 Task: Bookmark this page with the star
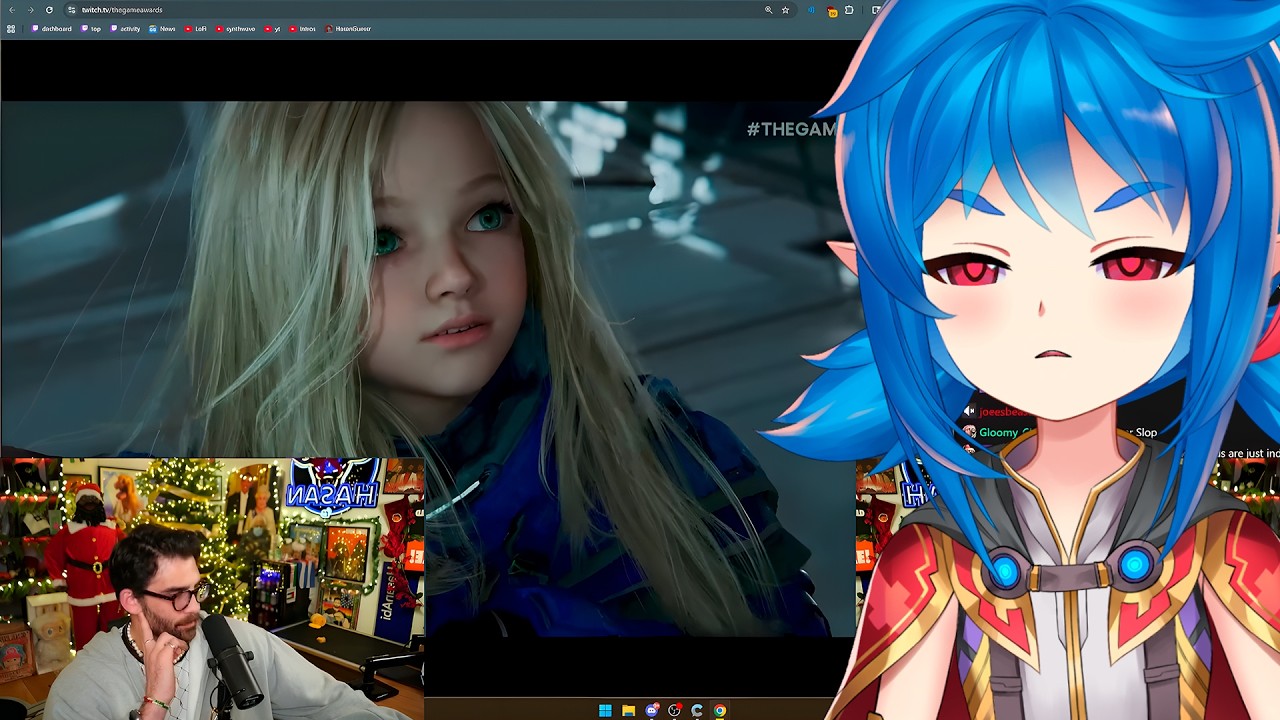tap(785, 10)
